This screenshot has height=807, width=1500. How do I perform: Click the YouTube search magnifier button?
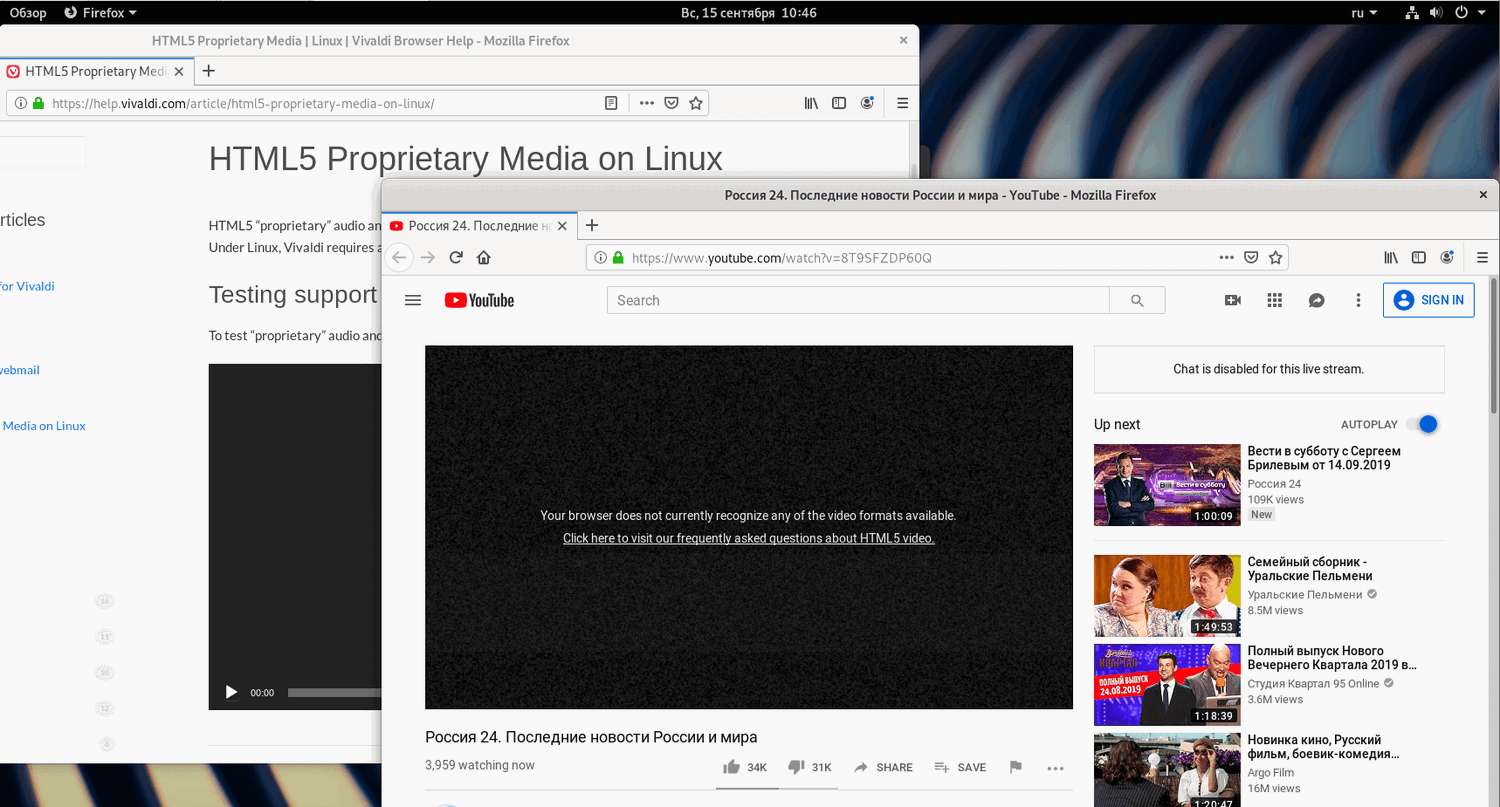[1137, 300]
